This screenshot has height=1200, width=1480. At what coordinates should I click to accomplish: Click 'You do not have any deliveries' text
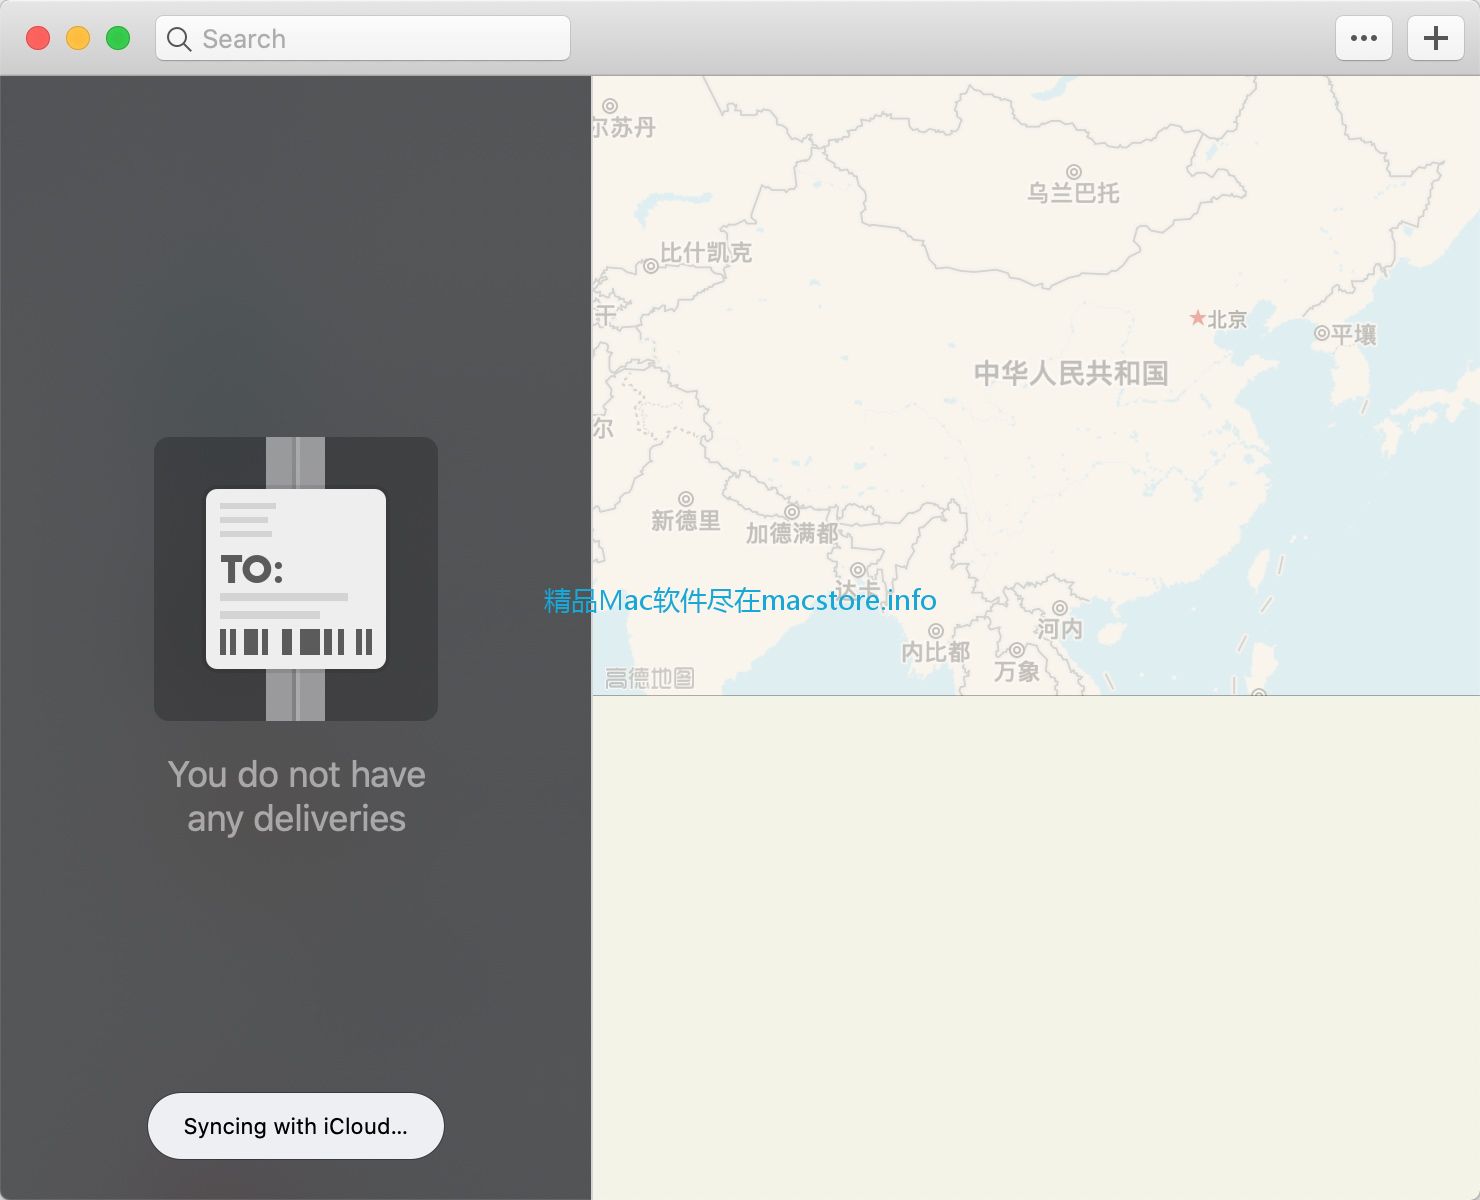click(296, 797)
